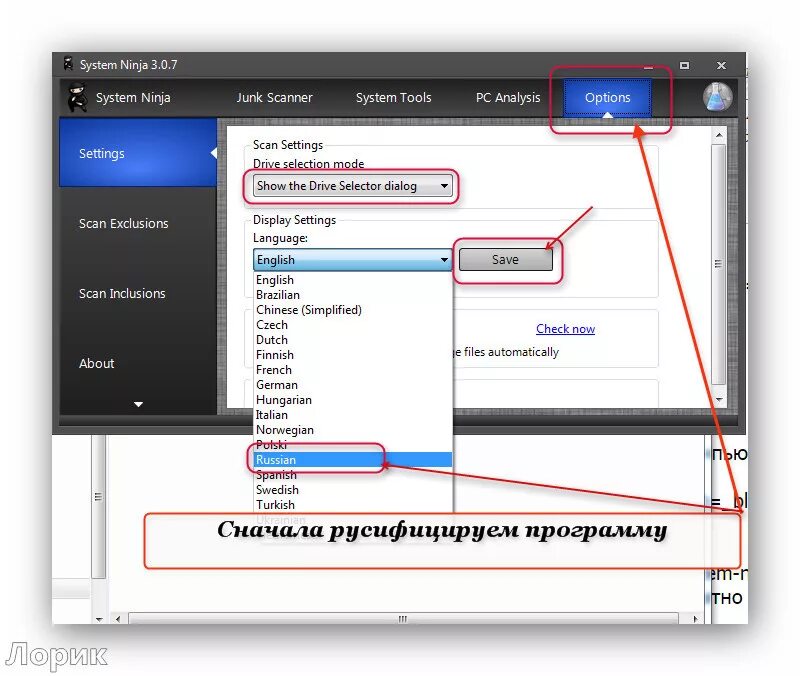
Task: Open the Drive selection mode dropdown
Action: coord(353,186)
